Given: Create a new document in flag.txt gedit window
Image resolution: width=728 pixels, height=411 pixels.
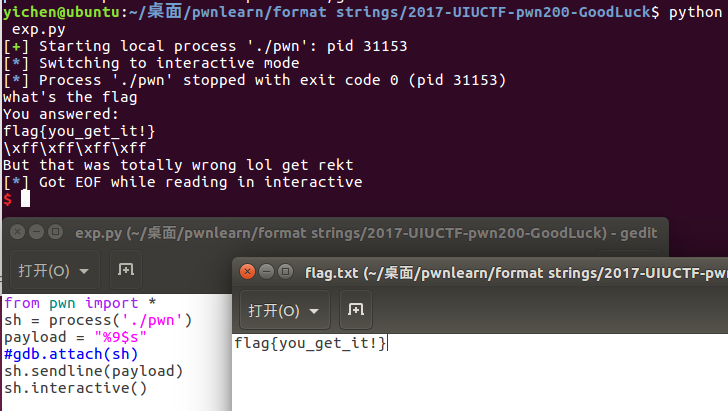Looking at the screenshot, I should (x=356, y=310).
